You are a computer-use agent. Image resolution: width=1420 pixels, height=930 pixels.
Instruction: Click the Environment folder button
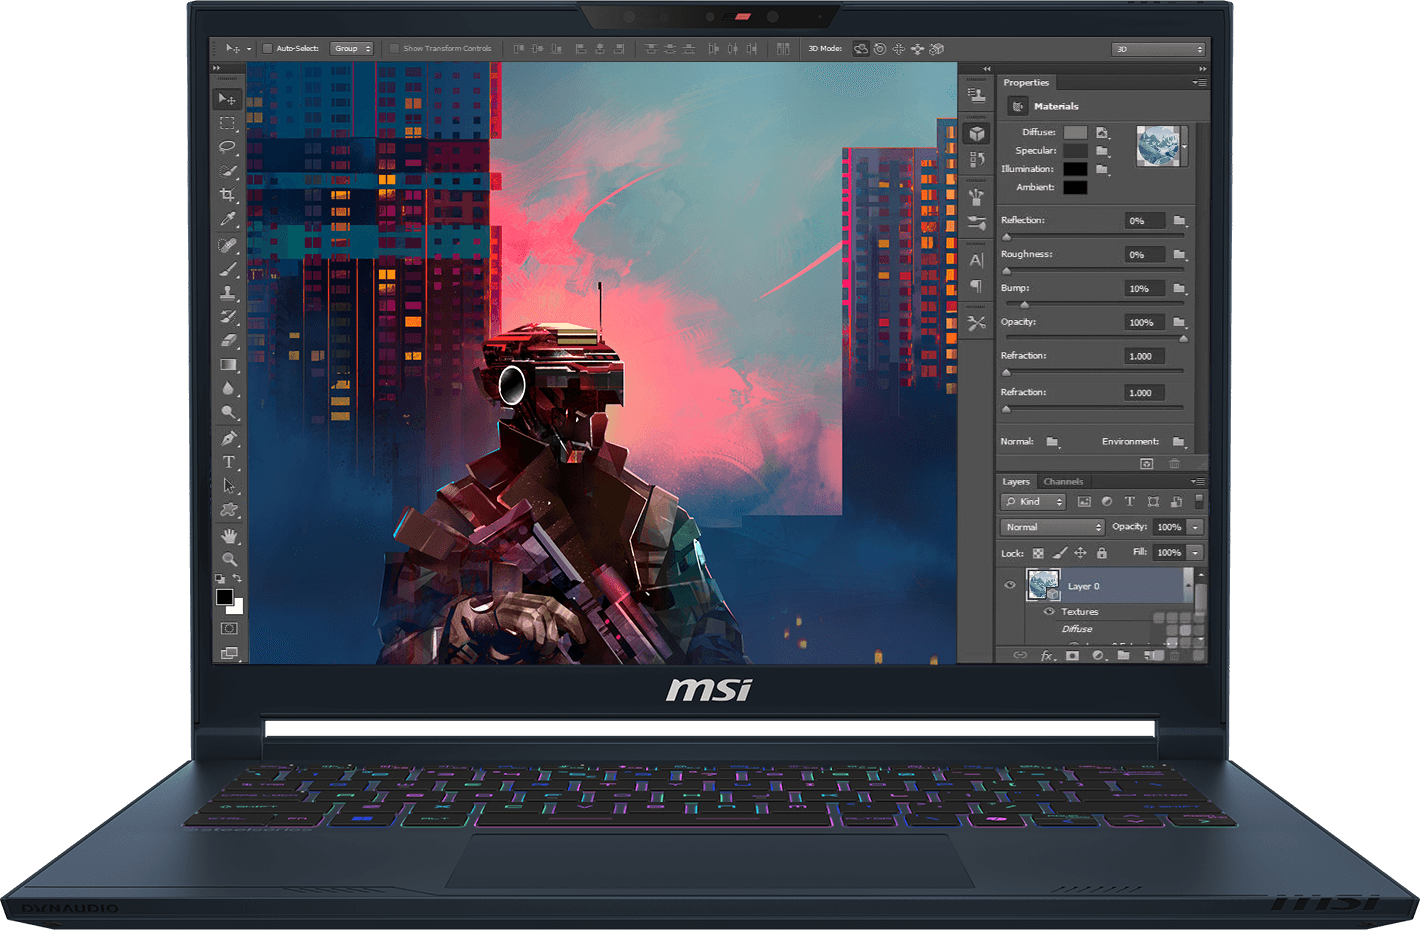[1179, 441]
